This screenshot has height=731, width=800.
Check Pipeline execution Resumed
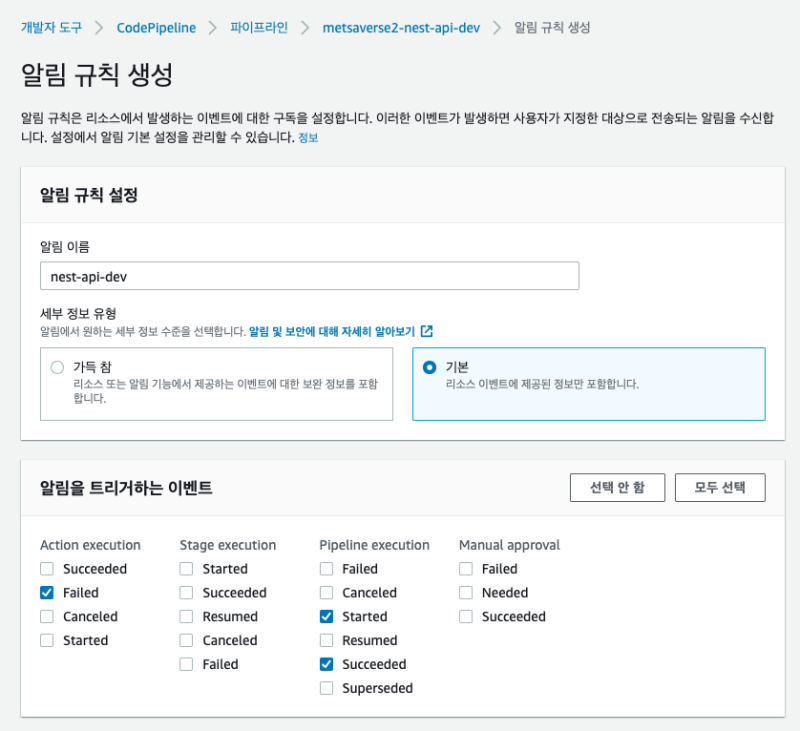tap(327, 640)
